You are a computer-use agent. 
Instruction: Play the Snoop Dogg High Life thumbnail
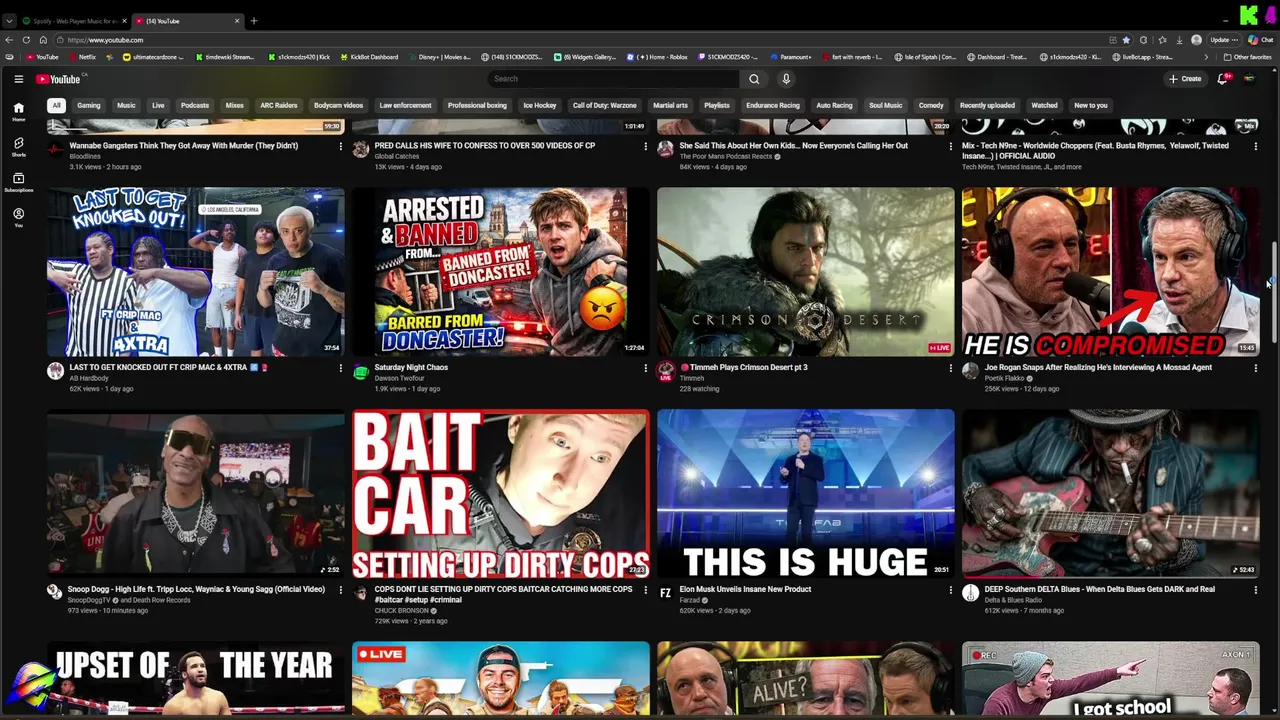[196, 493]
